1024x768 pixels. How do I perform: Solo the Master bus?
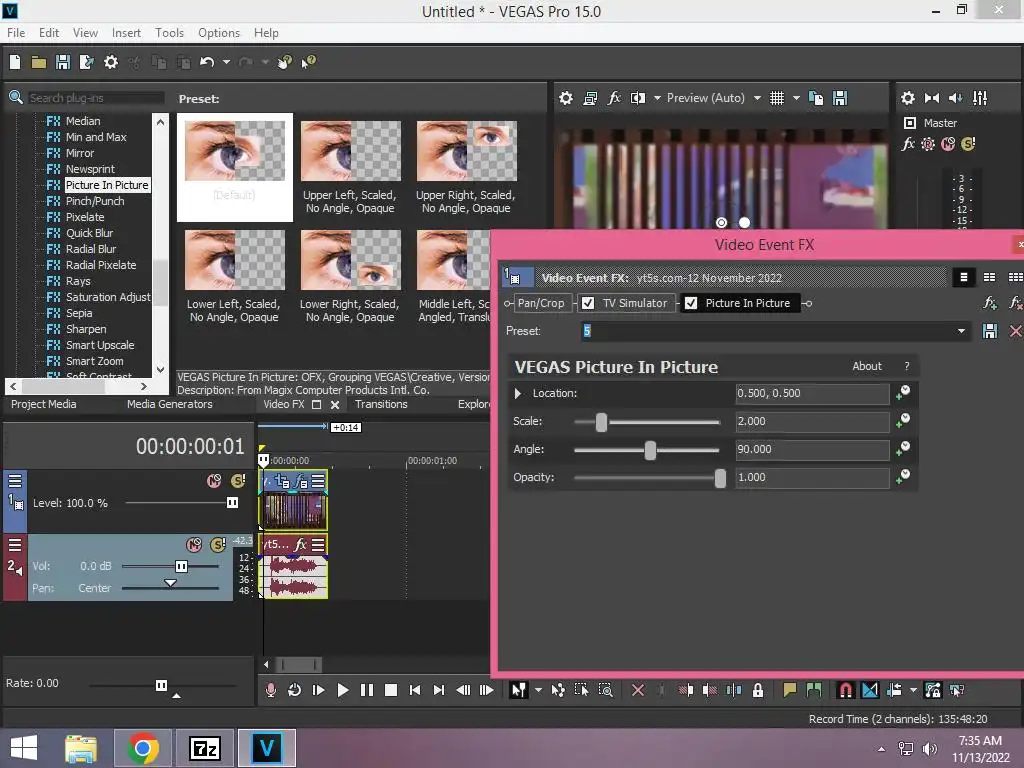[x=968, y=144]
